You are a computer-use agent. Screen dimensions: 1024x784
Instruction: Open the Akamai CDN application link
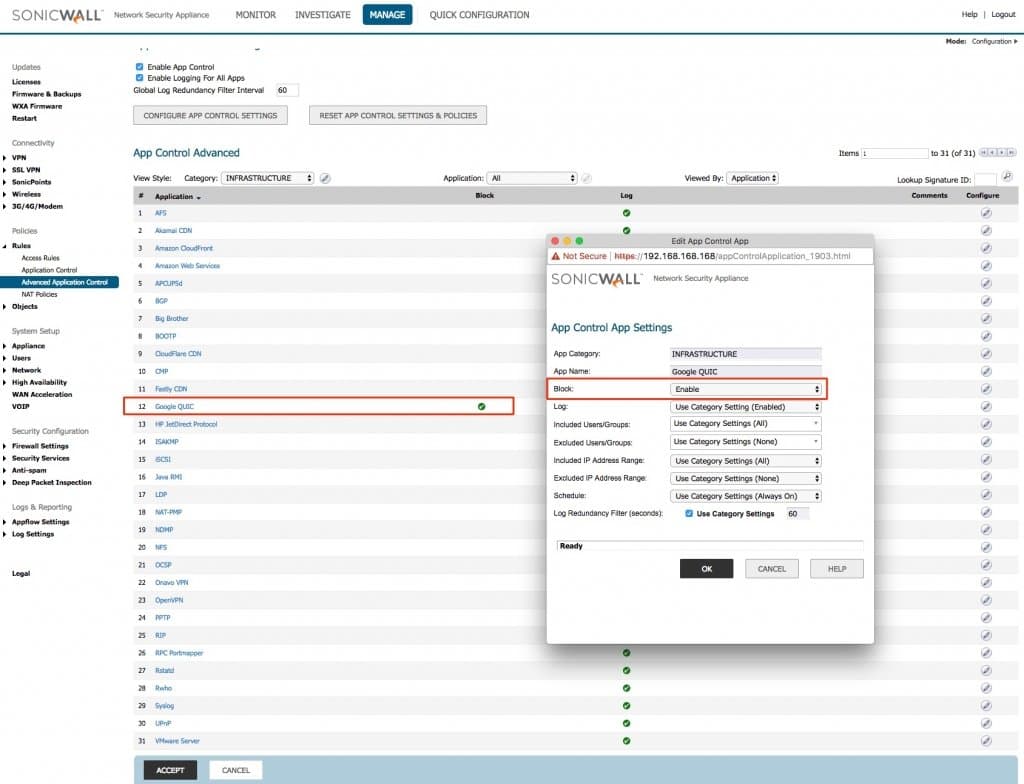(x=173, y=231)
